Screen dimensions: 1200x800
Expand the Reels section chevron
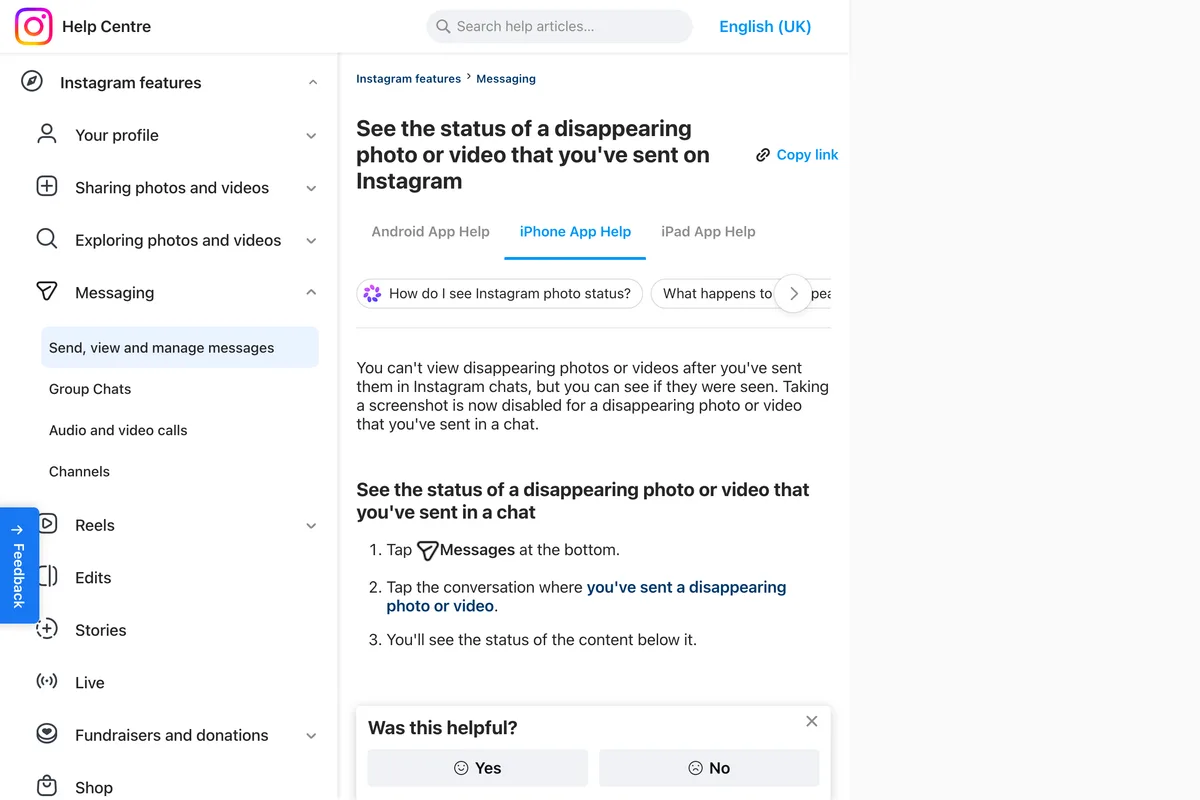311,526
